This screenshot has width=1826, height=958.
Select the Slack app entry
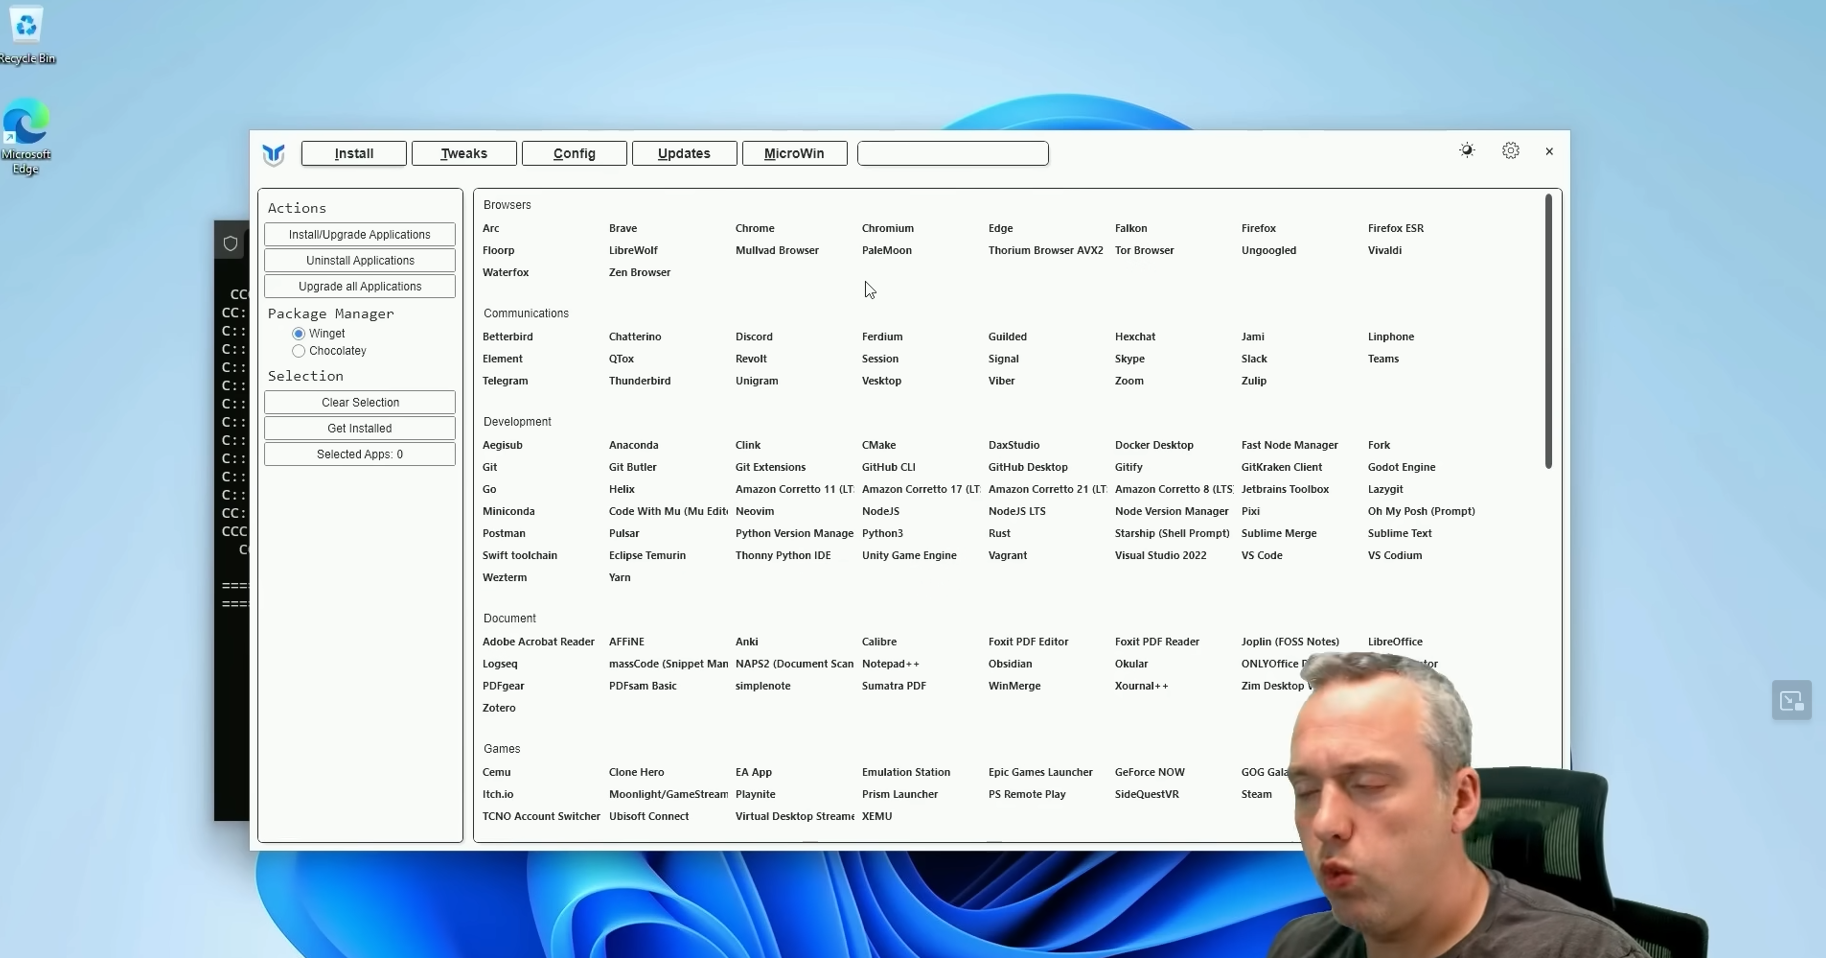(x=1254, y=359)
